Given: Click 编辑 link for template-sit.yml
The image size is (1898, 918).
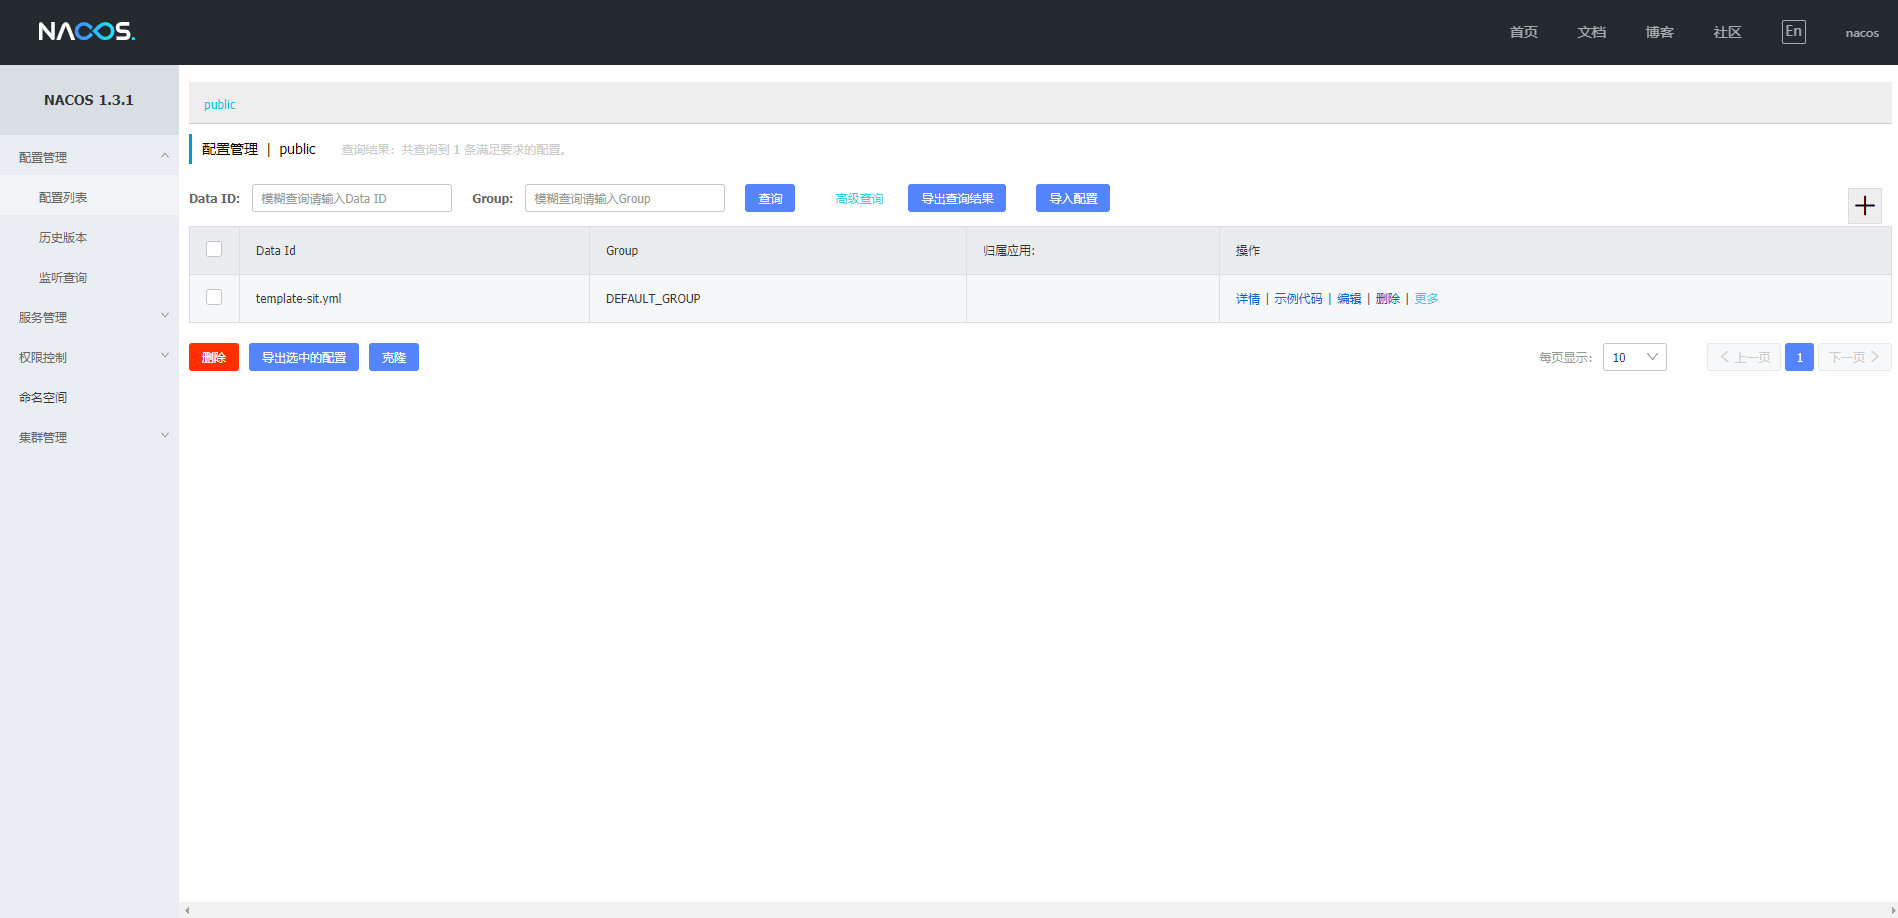Looking at the screenshot, I should click(1349, 299).
